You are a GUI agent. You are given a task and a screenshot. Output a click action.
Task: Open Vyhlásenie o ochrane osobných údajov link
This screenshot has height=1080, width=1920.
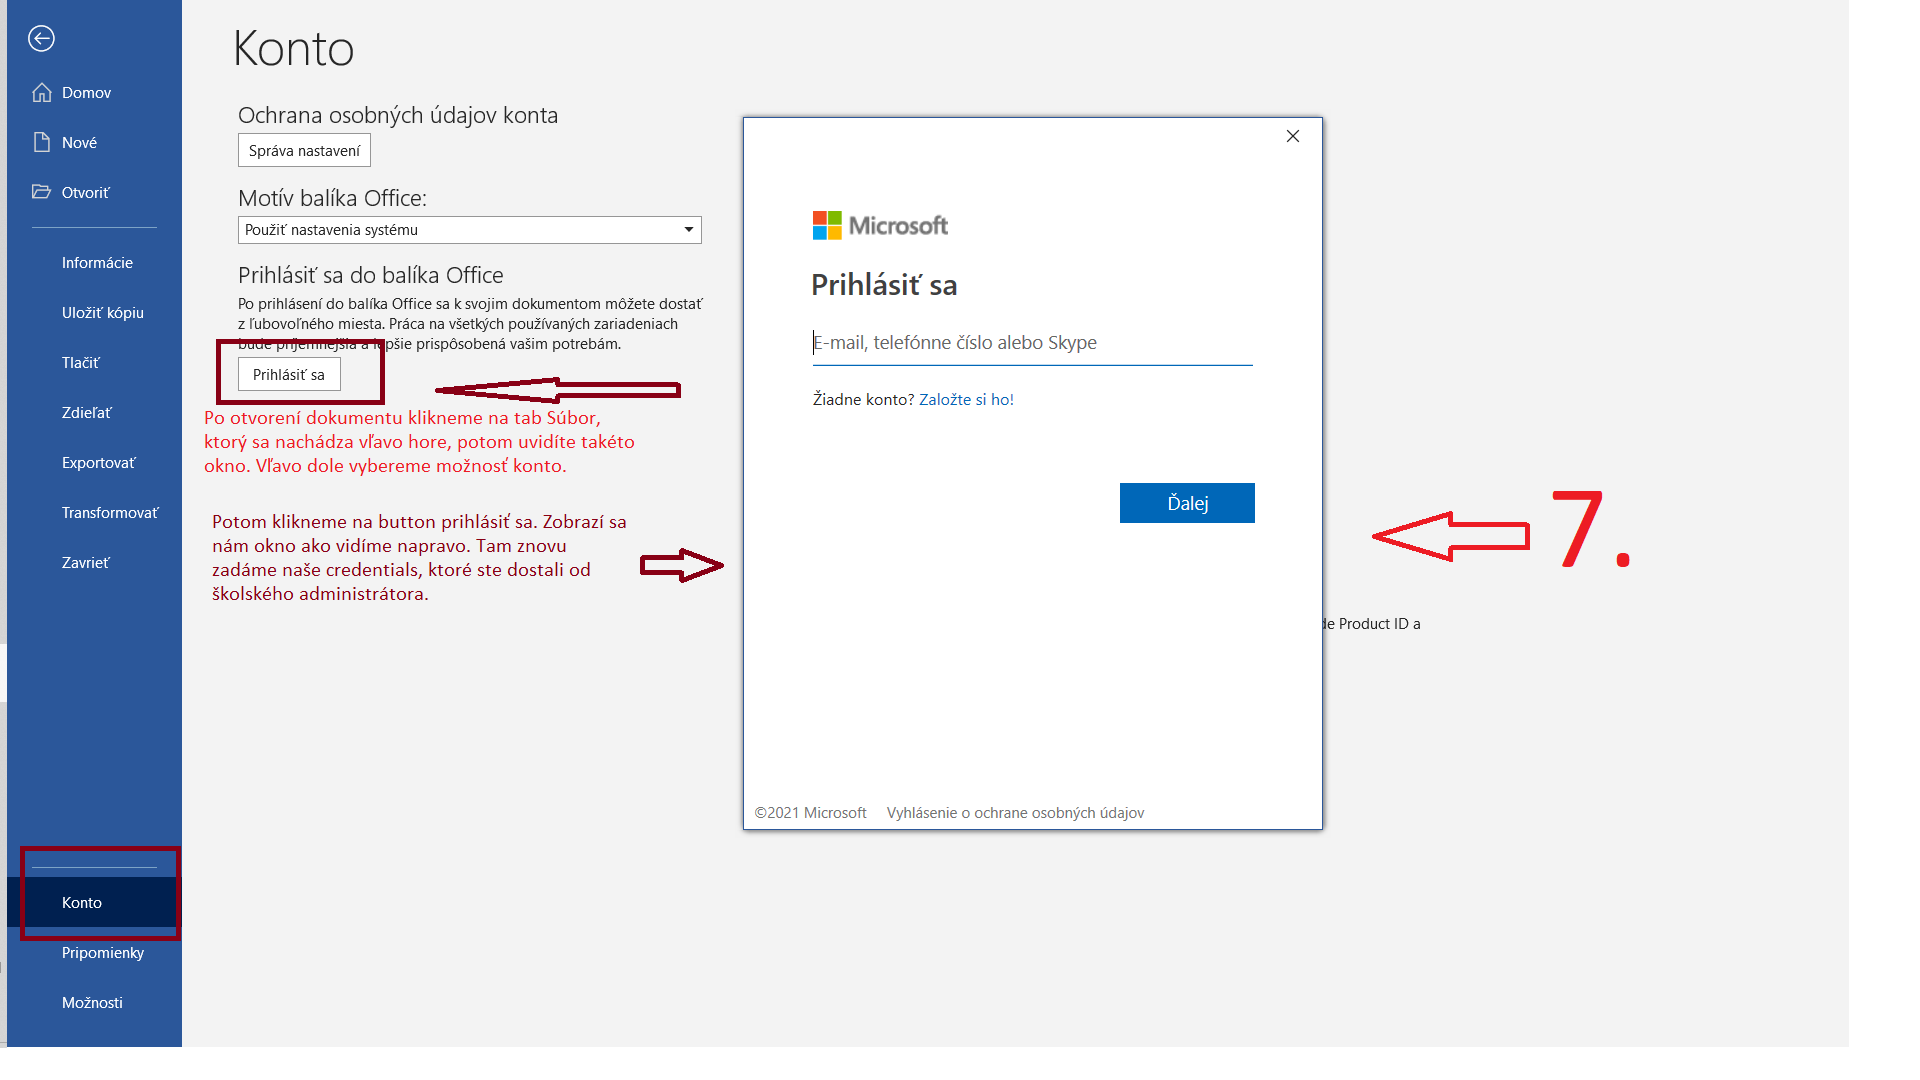pyautogui.click(x=1015, y=813)
